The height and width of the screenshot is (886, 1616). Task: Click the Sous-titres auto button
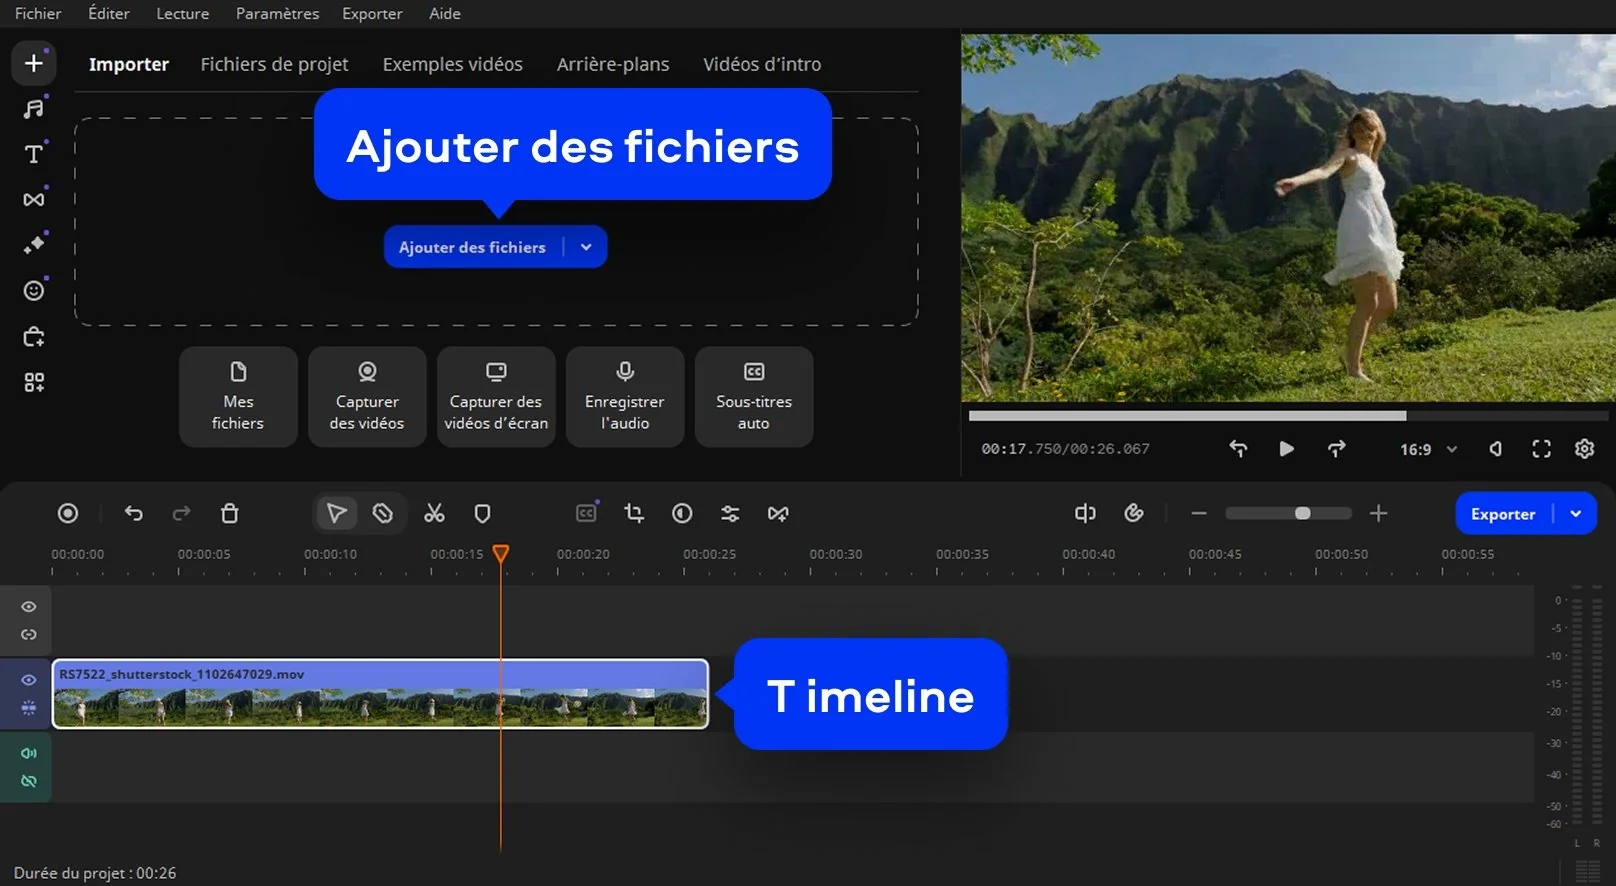[754, 397]
